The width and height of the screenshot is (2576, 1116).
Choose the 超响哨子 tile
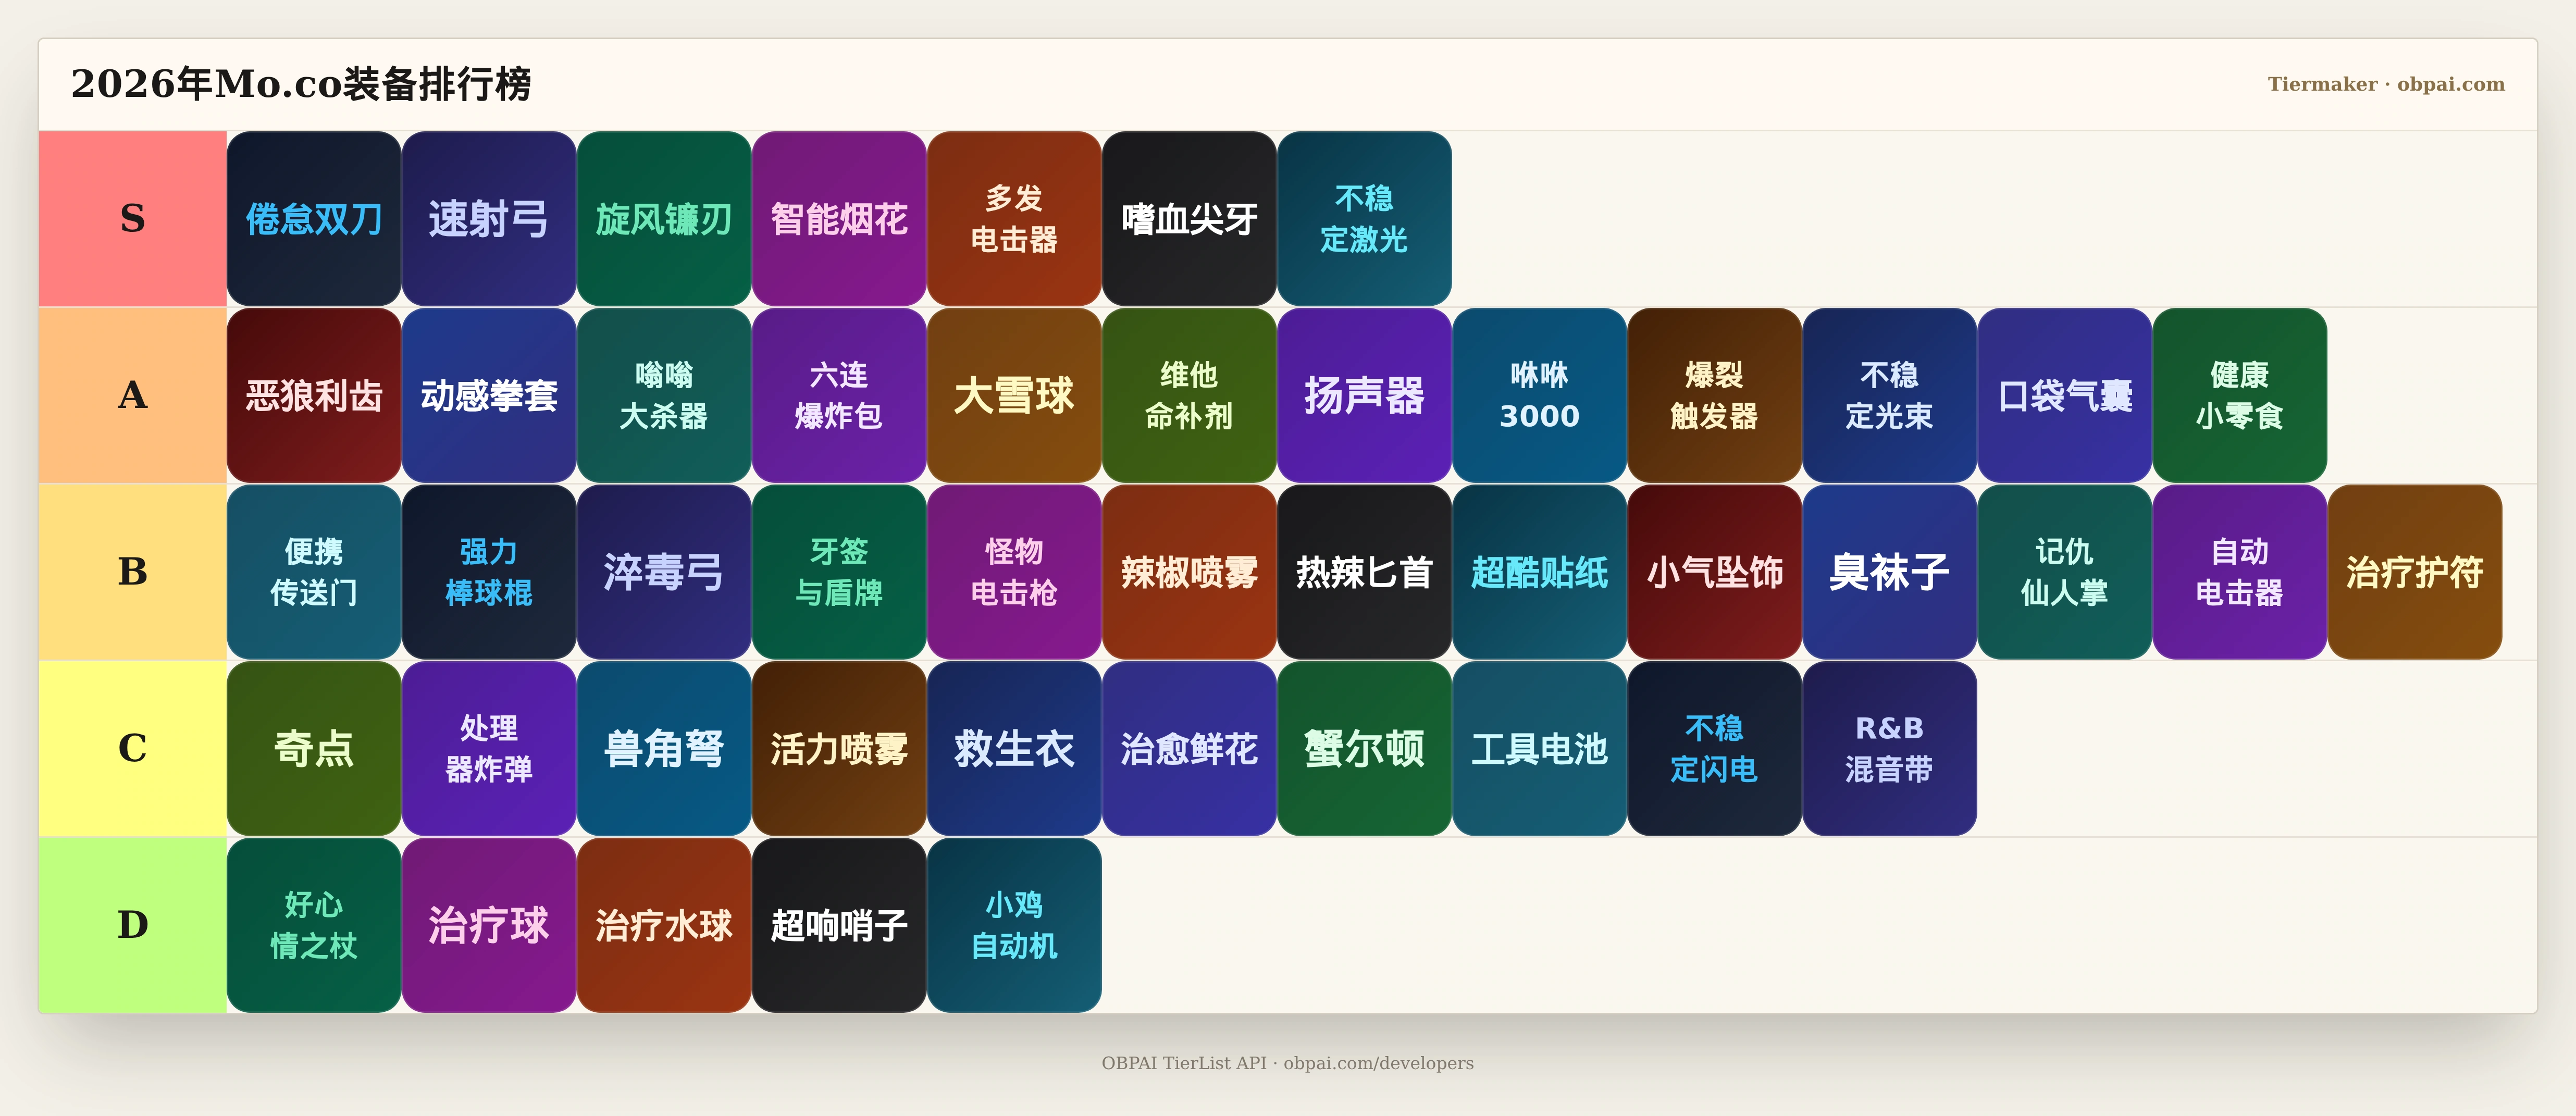tap(839, 925)
